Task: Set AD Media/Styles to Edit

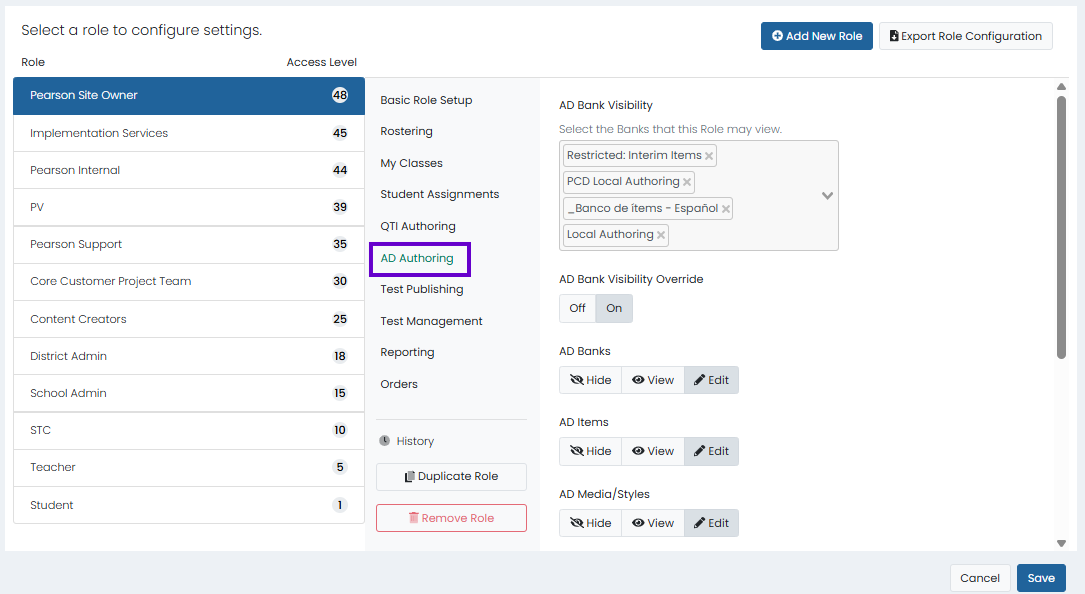Action: point(711,523)
